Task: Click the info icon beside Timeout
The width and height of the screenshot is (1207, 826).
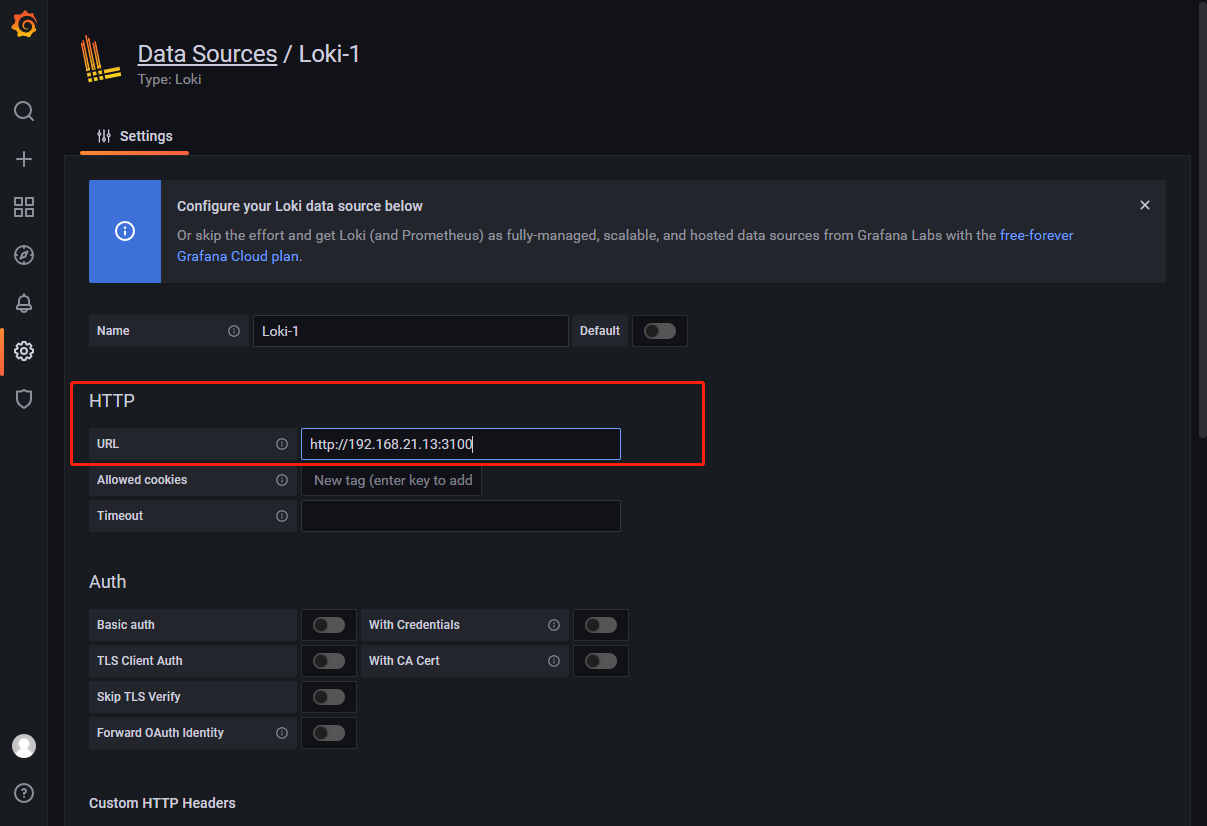Action: coord(282,516)
